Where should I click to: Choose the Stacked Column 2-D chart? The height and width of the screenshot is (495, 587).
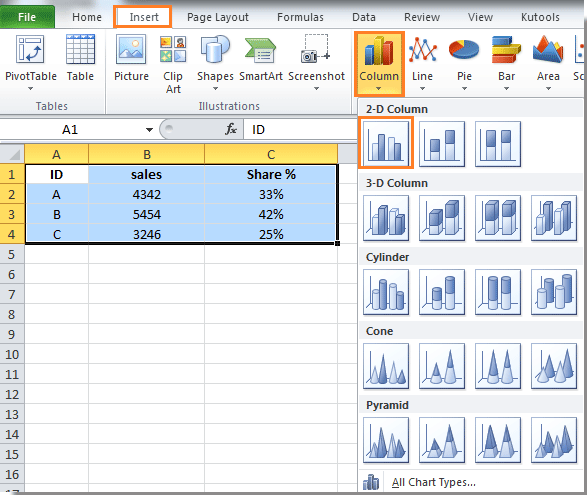click(x=442, y=143)
